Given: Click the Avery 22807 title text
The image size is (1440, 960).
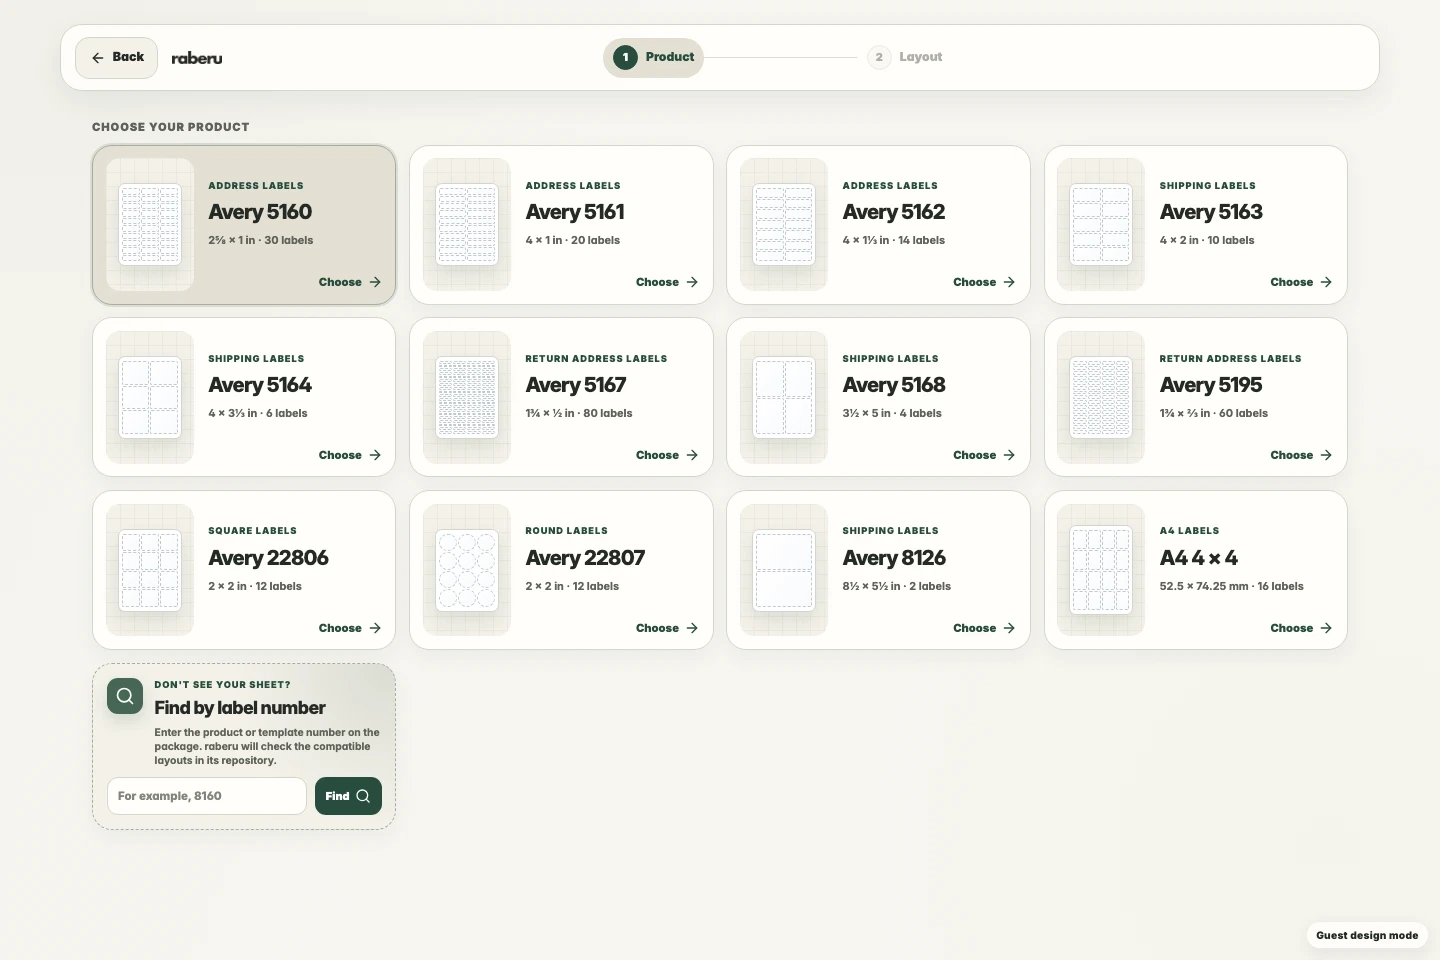Looking at the screenshot, I should click(585, 558).
